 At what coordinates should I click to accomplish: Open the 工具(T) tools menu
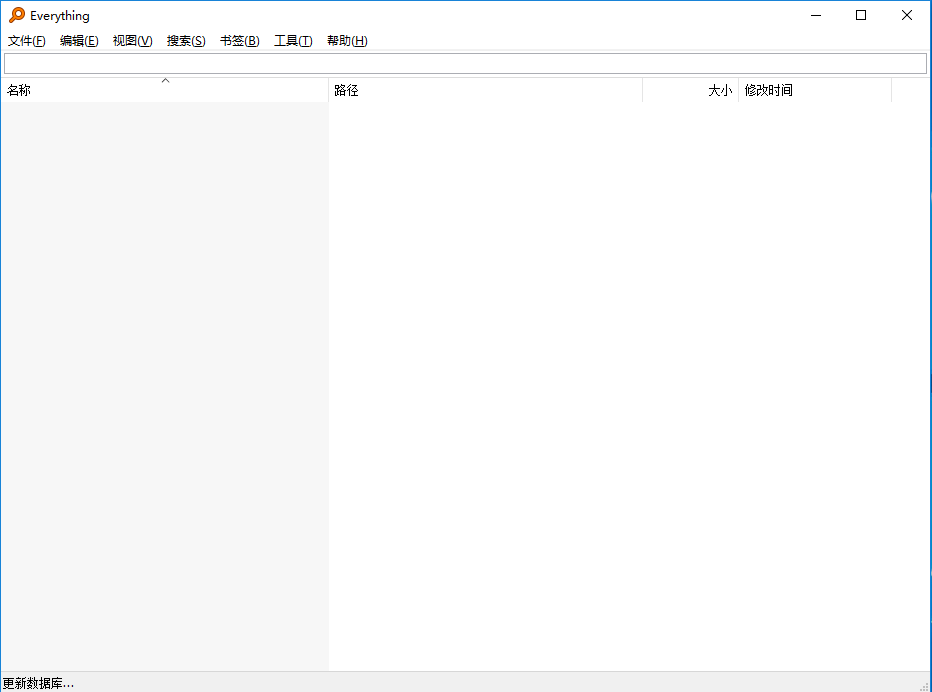tap(292, 41)
